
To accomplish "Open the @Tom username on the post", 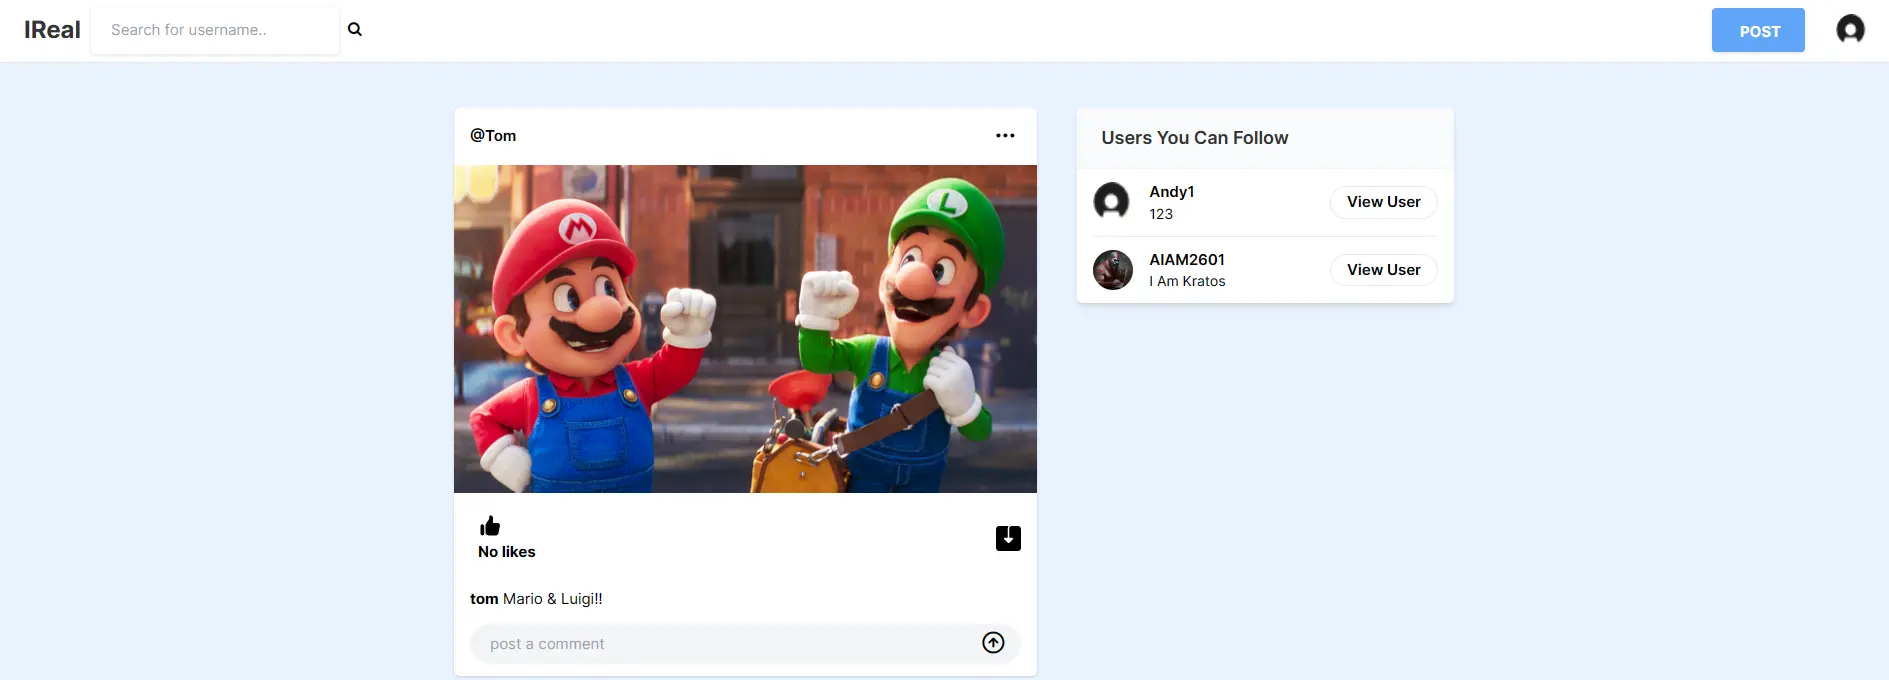I will 493,136.
